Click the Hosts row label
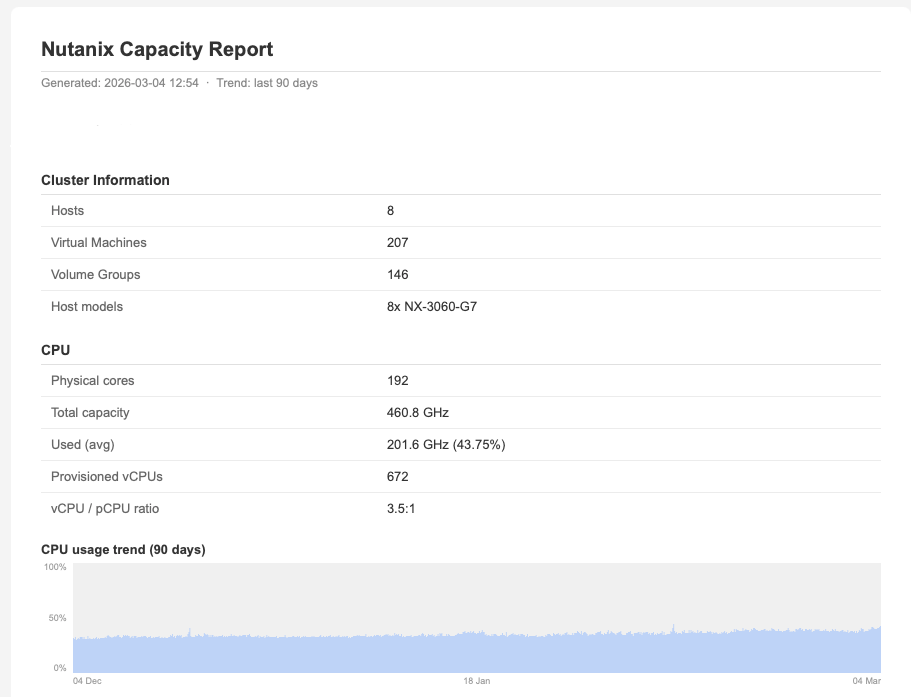This screenshot has width=911, height=697. pyautogui.click(x=67, y=211)
